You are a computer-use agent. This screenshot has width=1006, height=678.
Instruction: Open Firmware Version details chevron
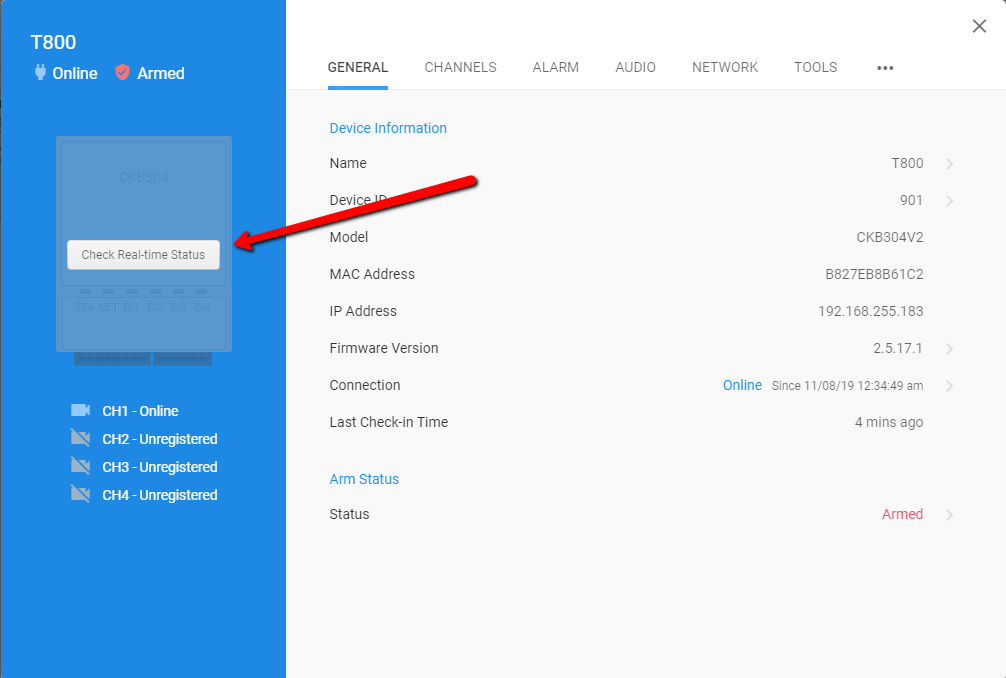(950, 349)
